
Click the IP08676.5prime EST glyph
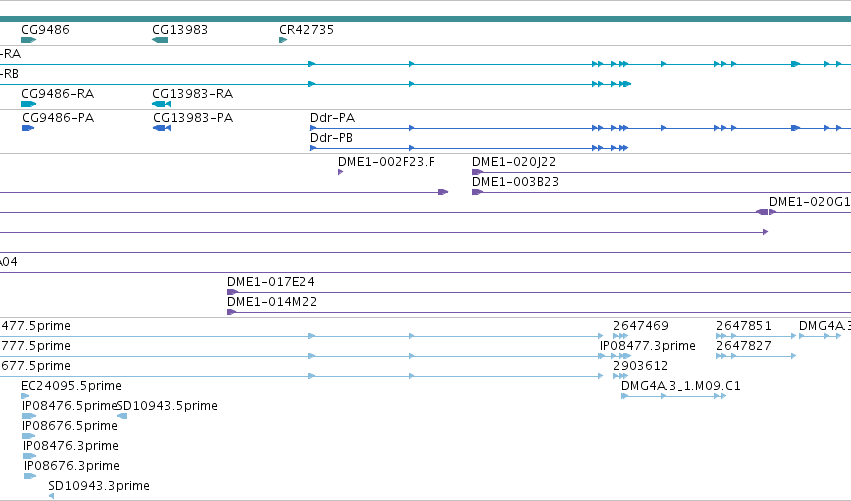[x=28, y=436]
